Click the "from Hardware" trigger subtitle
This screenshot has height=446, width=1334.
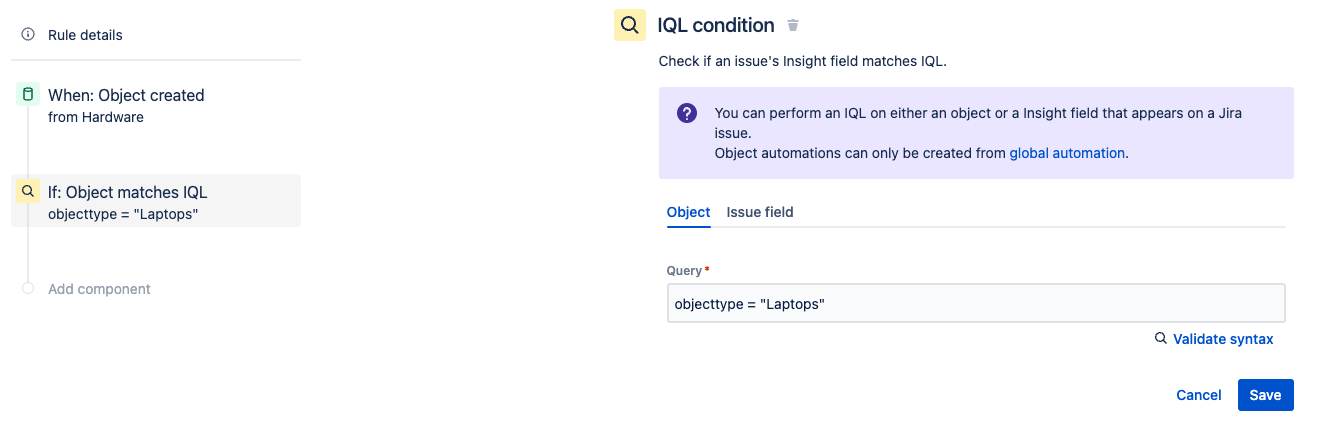coord(96,117)
